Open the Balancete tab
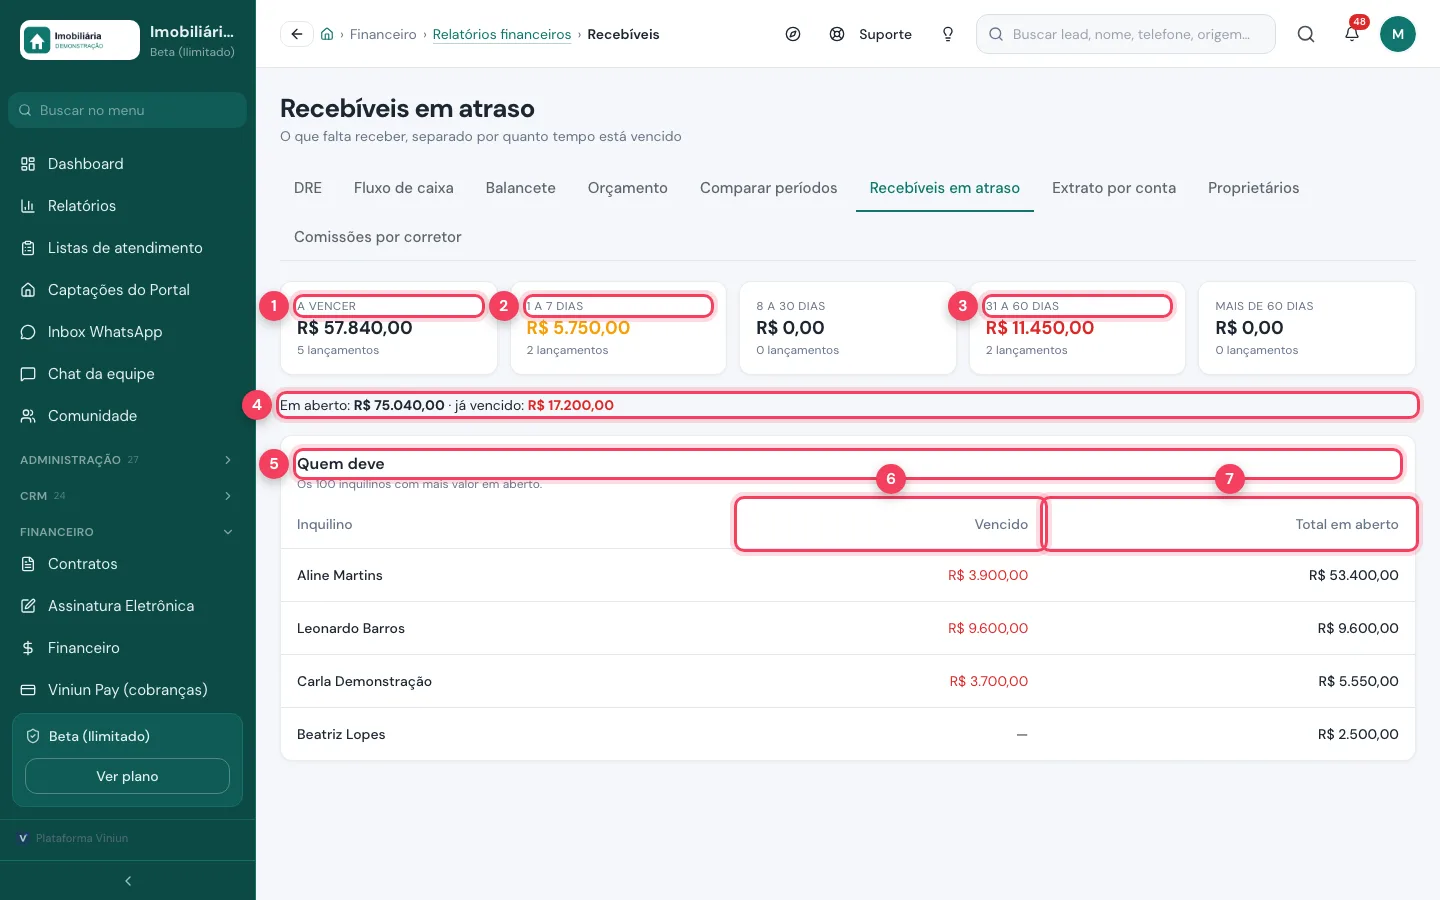This screenshot has width=1440, height=900. click(x=521, y=188)
